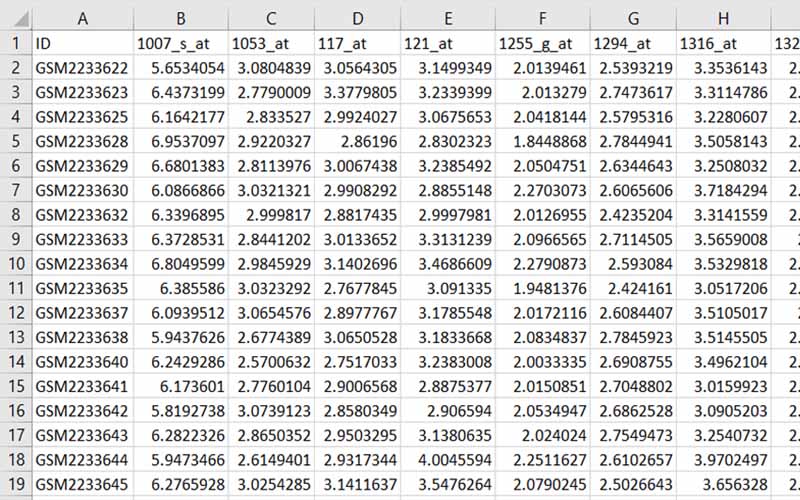
Task: Click the row 19 header
Action: (x=15, y=483)
